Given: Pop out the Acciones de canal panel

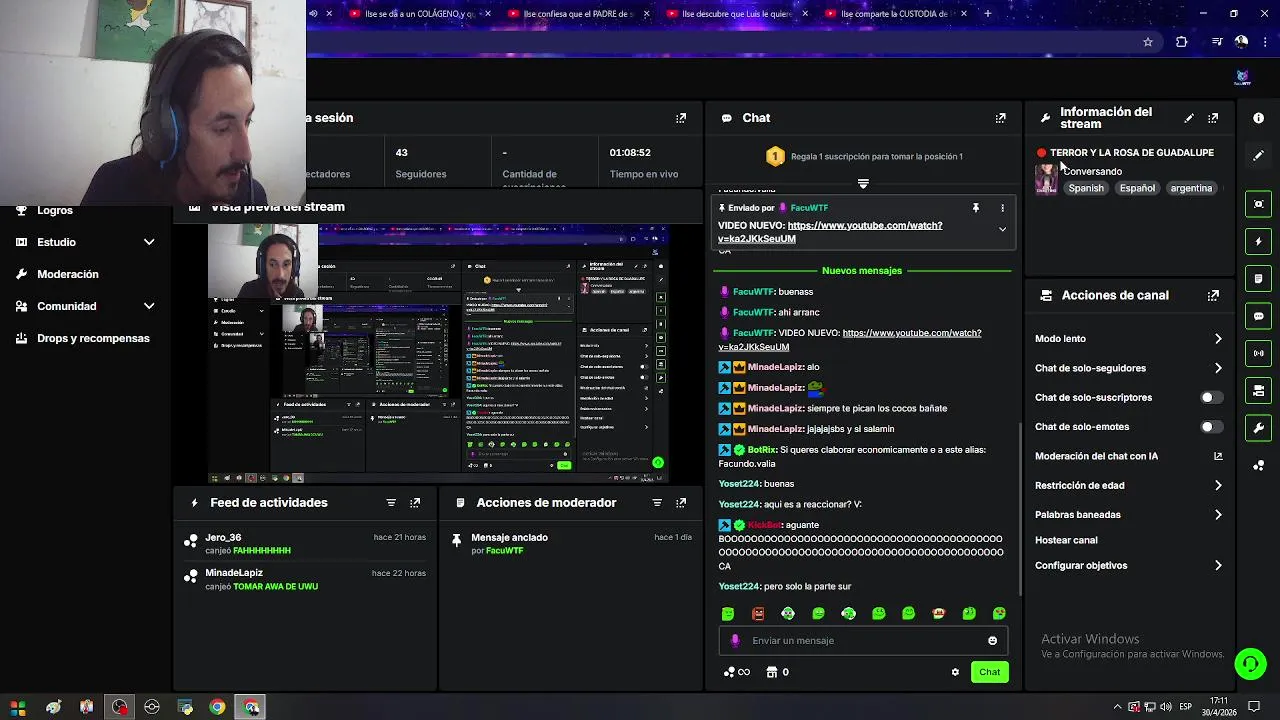Looking at the screenshot, I should click(x=1213, y=296).
